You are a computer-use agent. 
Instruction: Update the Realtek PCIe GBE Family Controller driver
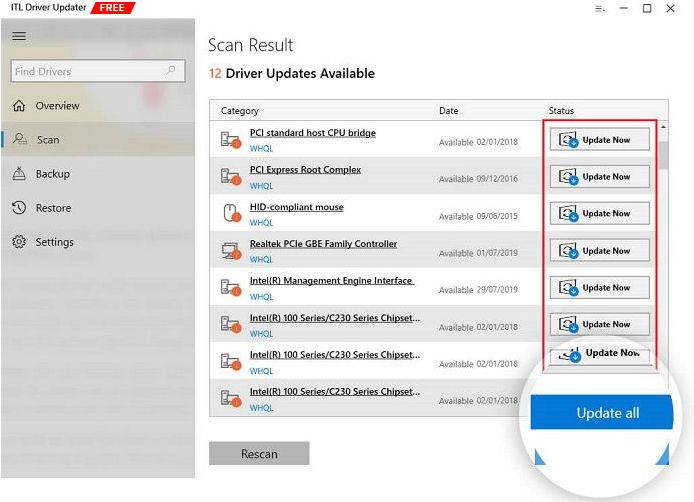[x=600, y=251]
